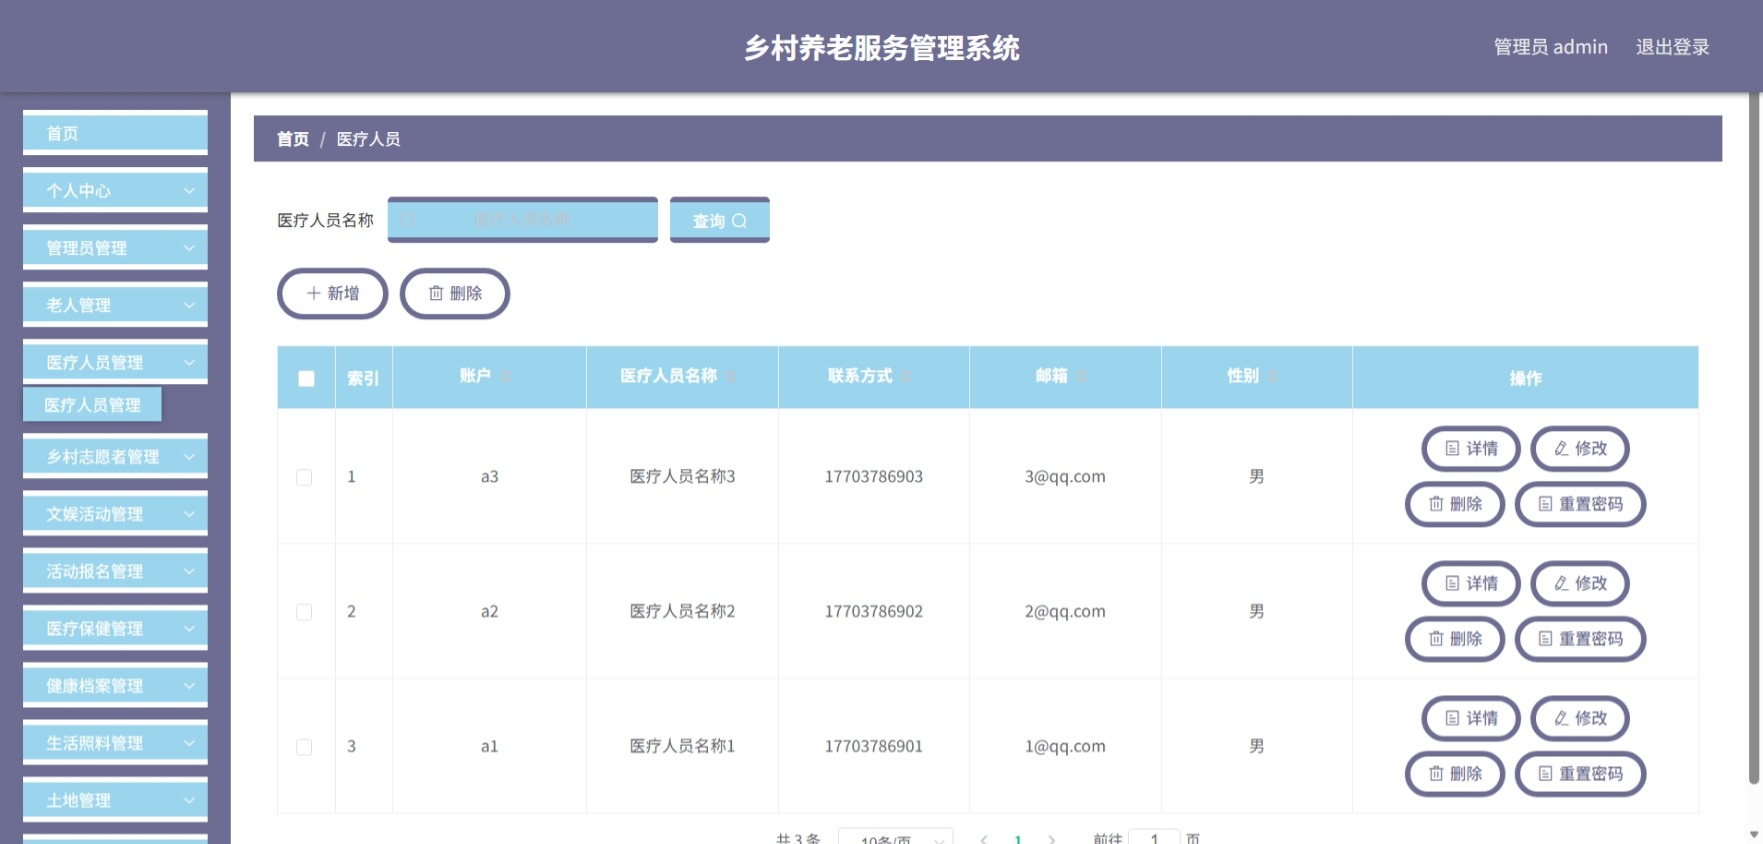The image size is (1763, 844).
Task: Click the pencil icon on row a2's 修改
Action: point(1561,583)
